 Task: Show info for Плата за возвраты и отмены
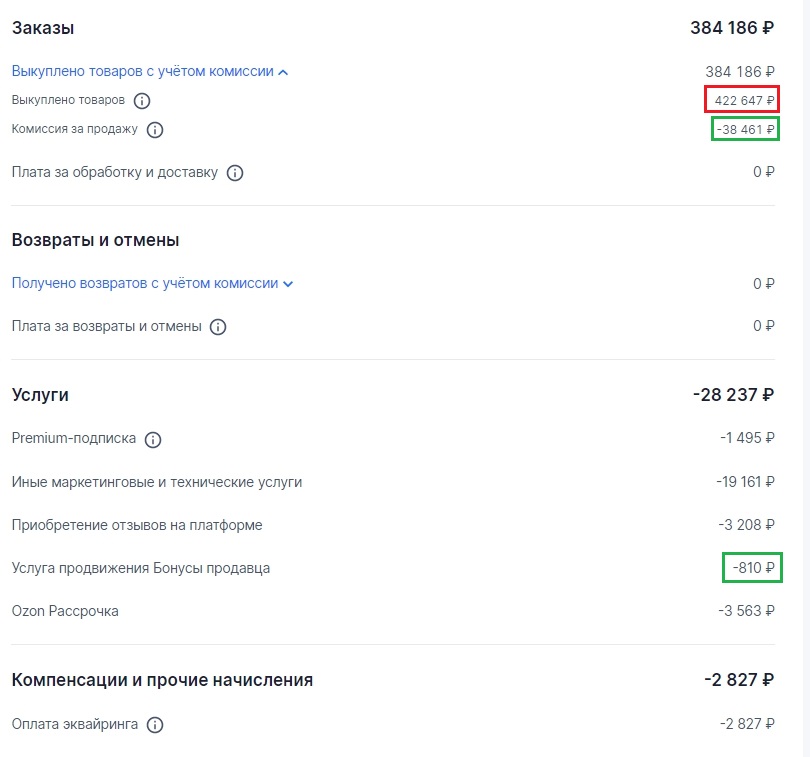(218, 327)
